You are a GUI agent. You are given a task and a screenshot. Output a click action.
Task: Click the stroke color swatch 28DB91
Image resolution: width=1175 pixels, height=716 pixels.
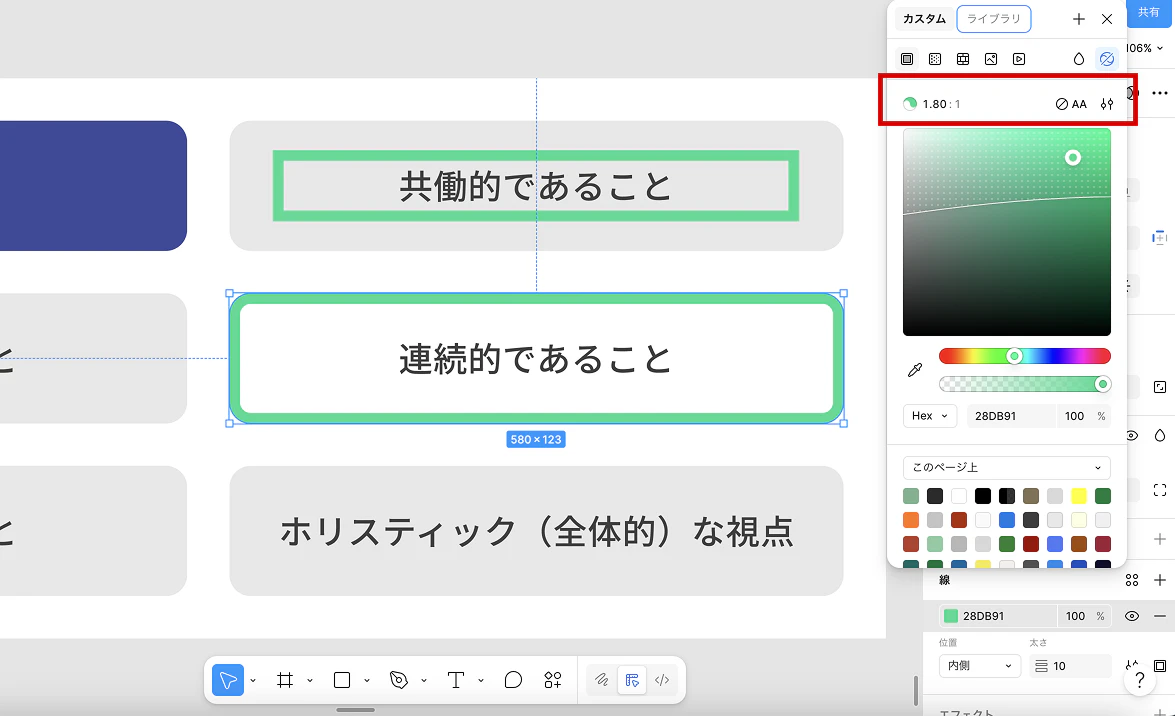(951, 616)
